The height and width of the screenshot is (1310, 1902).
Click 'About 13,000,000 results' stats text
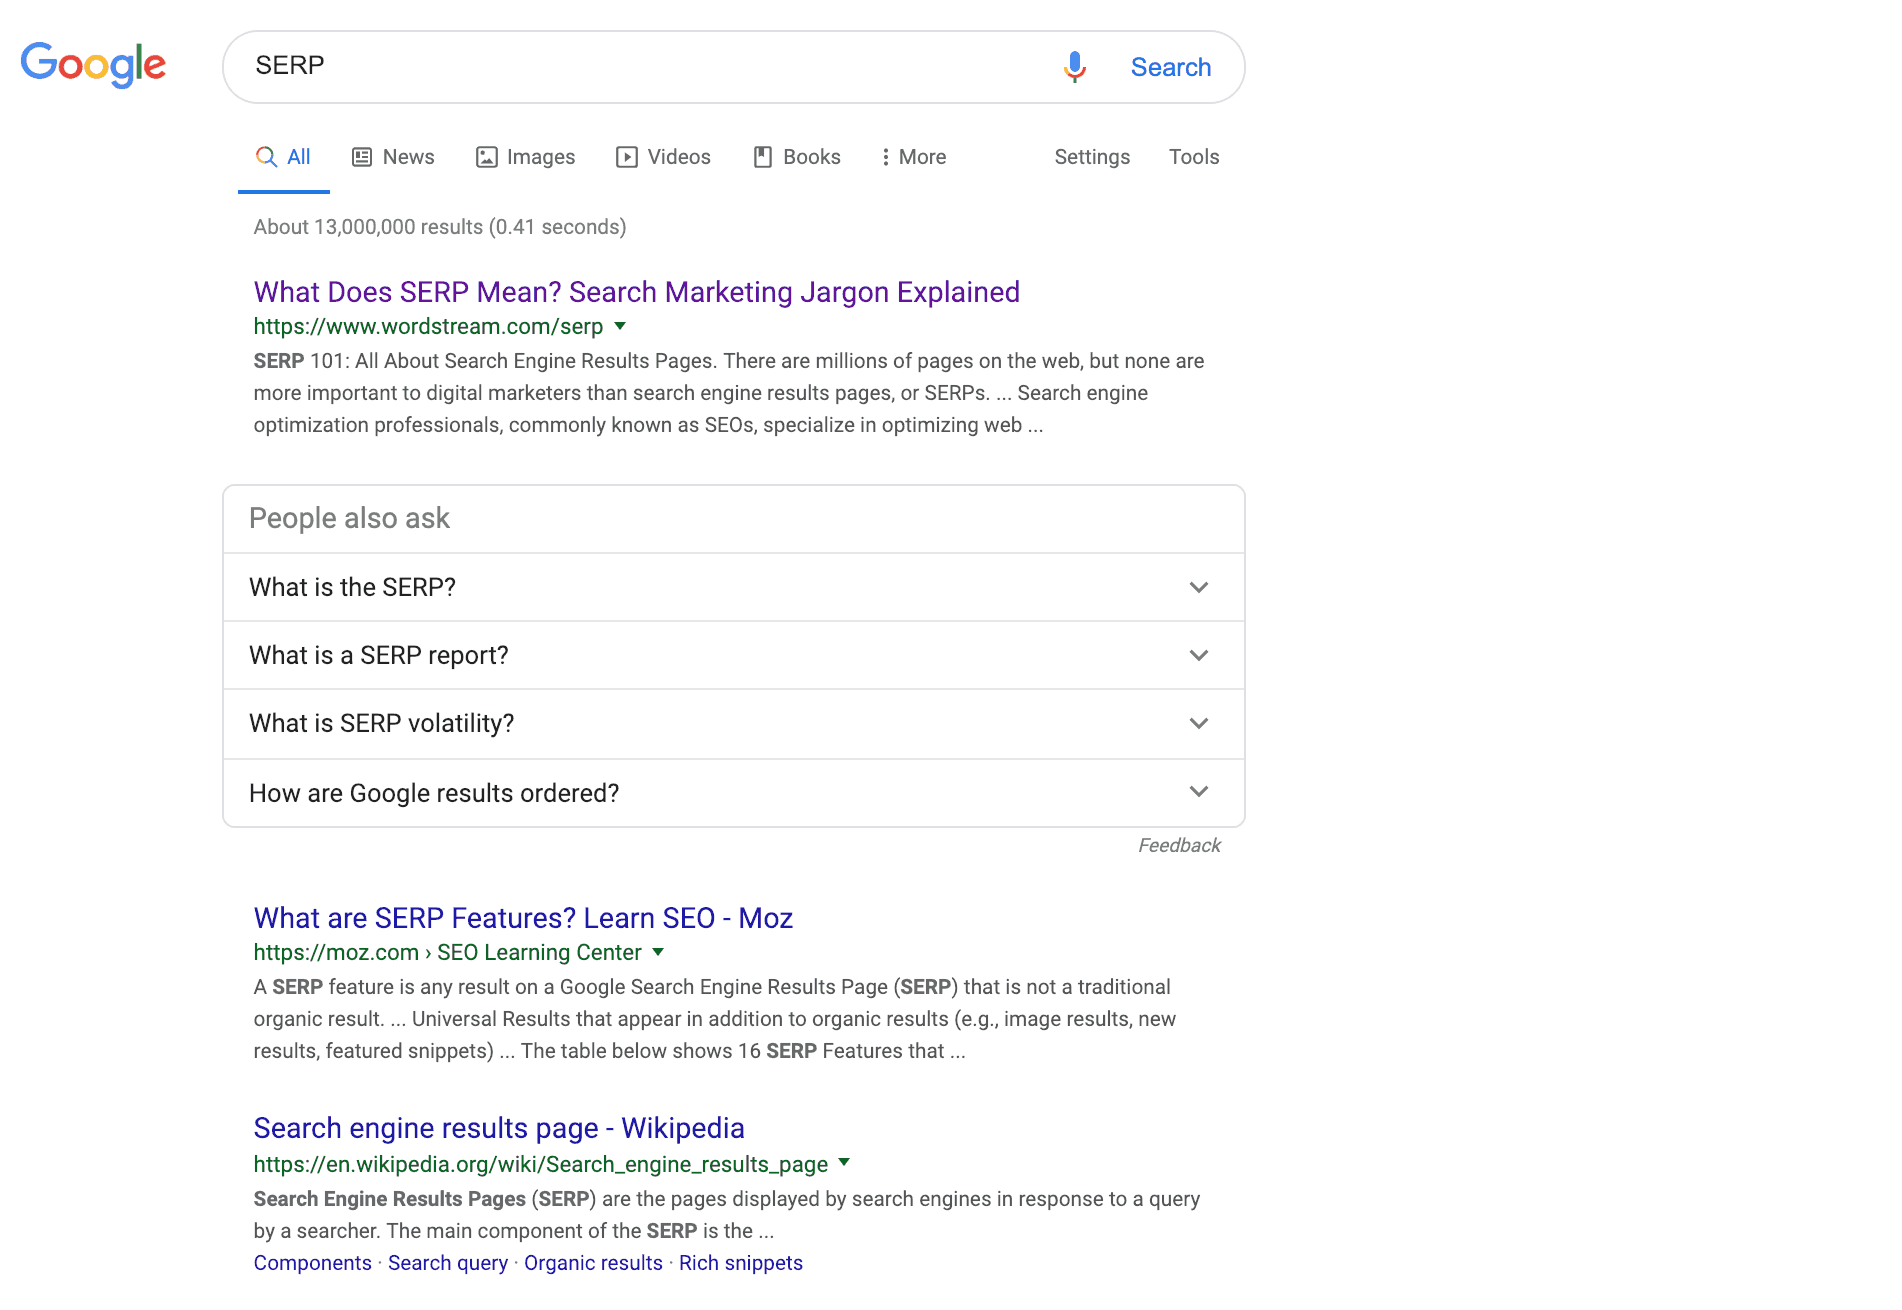click(440, 227)
